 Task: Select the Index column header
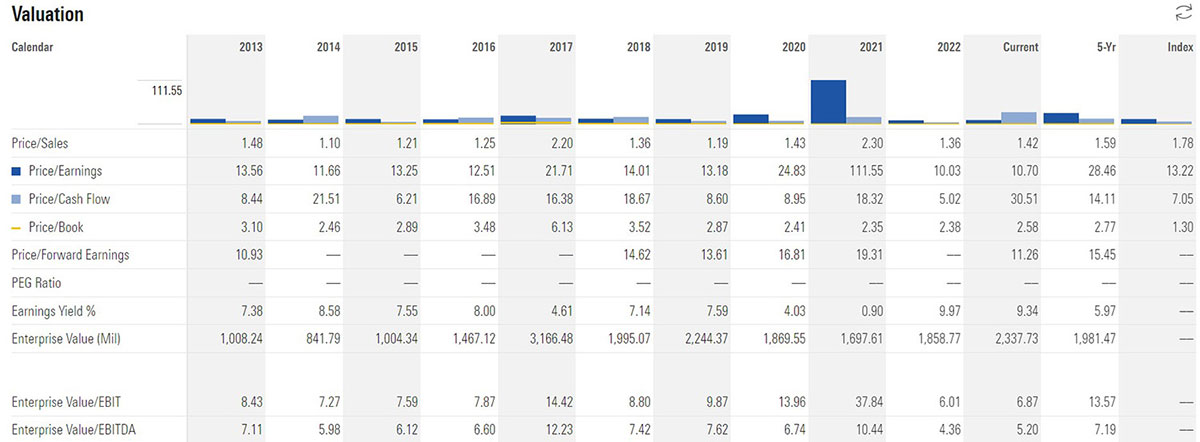pyautogui.click(x=1180, y=47)
